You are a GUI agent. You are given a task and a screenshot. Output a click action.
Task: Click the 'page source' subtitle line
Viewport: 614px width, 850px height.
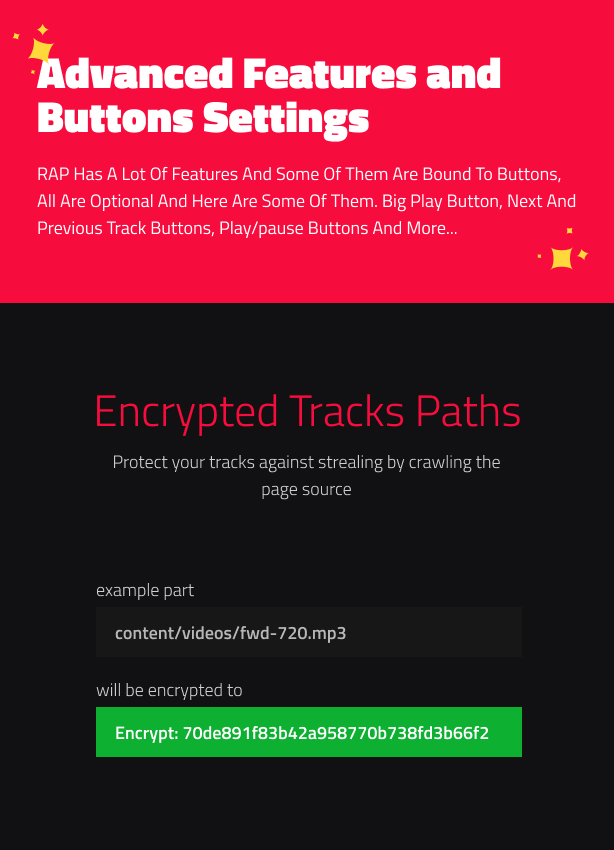(306, 490)
